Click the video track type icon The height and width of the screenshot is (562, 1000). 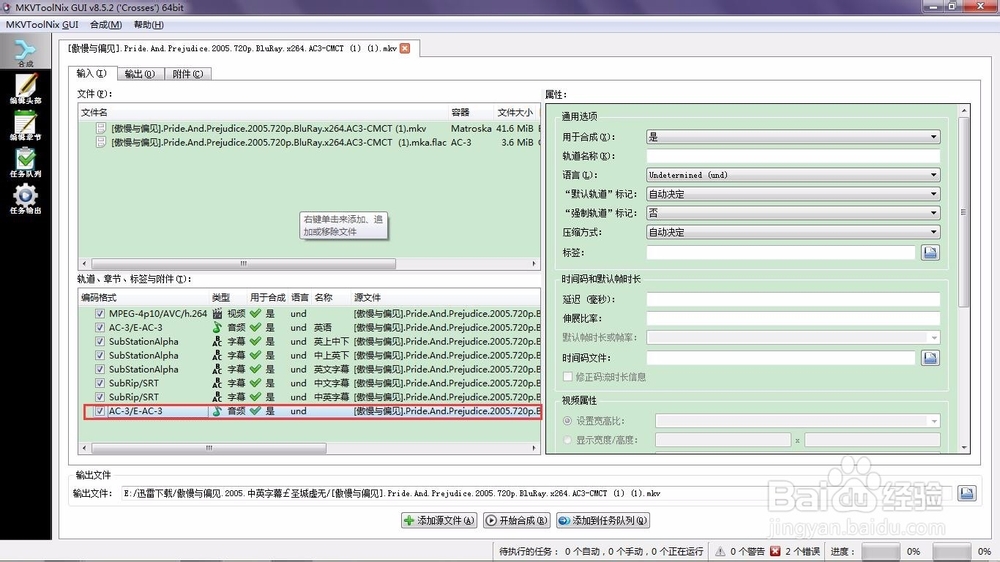click(217, 313)
